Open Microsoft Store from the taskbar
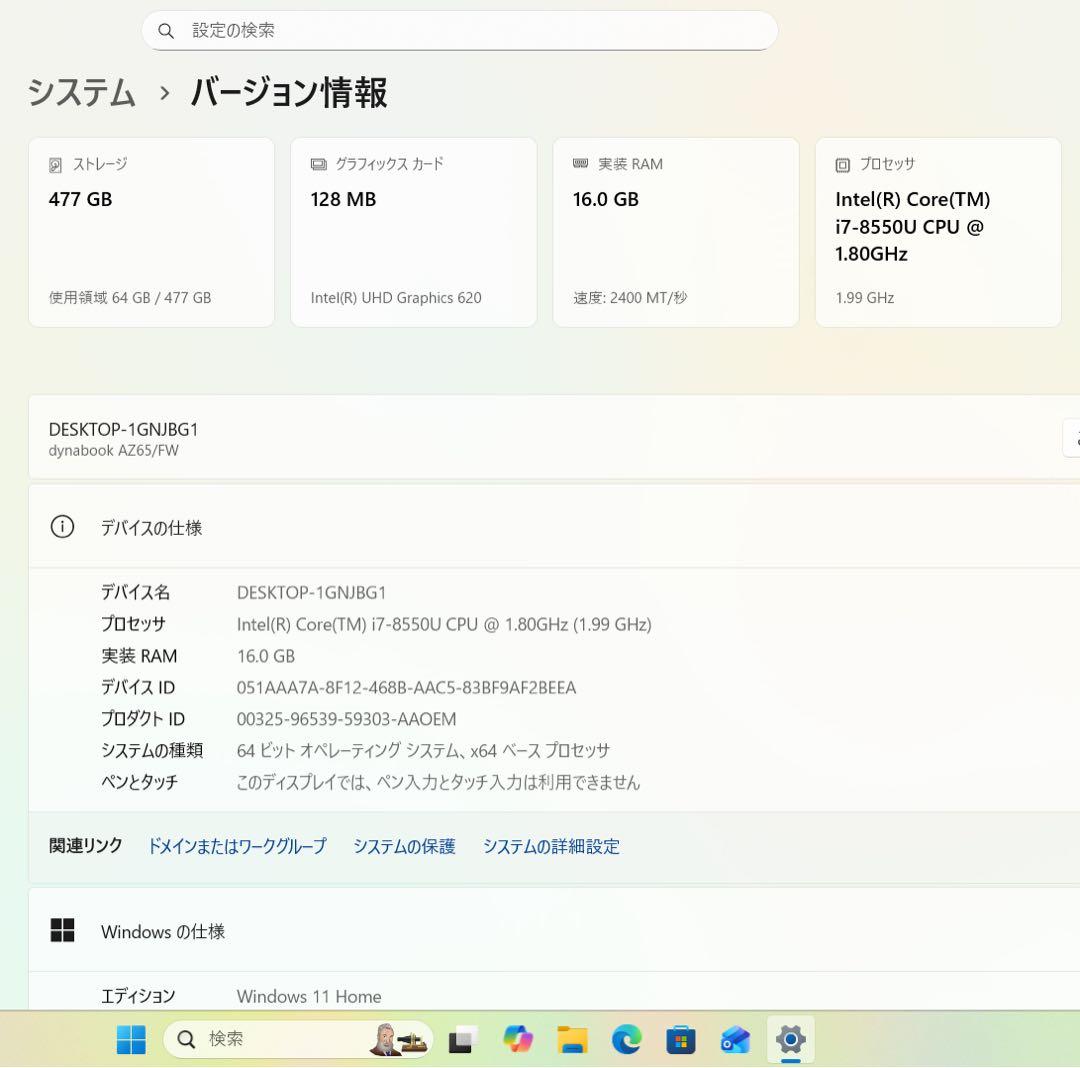The image size is (1080, 1068). [681, 1040]
